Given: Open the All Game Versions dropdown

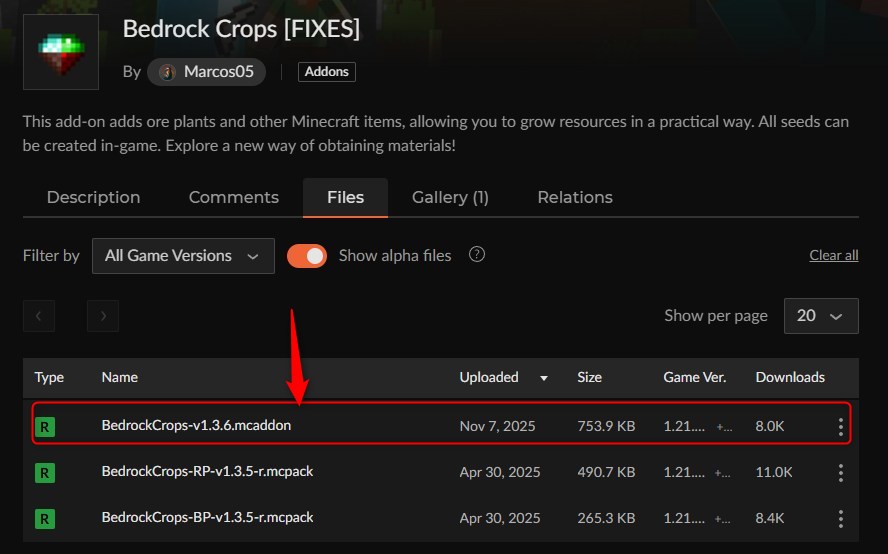Looking at the screenshot, I should [x=183, y=256].
